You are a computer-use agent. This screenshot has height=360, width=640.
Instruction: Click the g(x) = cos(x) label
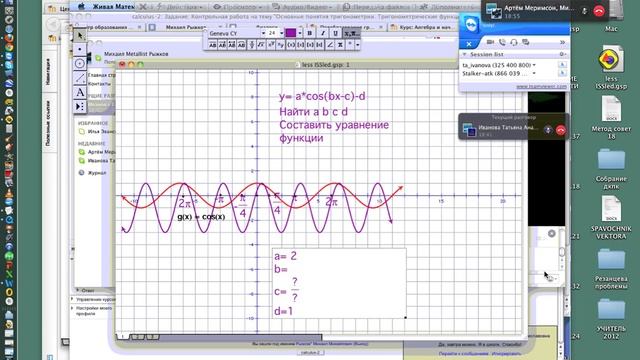click(201, 217)
